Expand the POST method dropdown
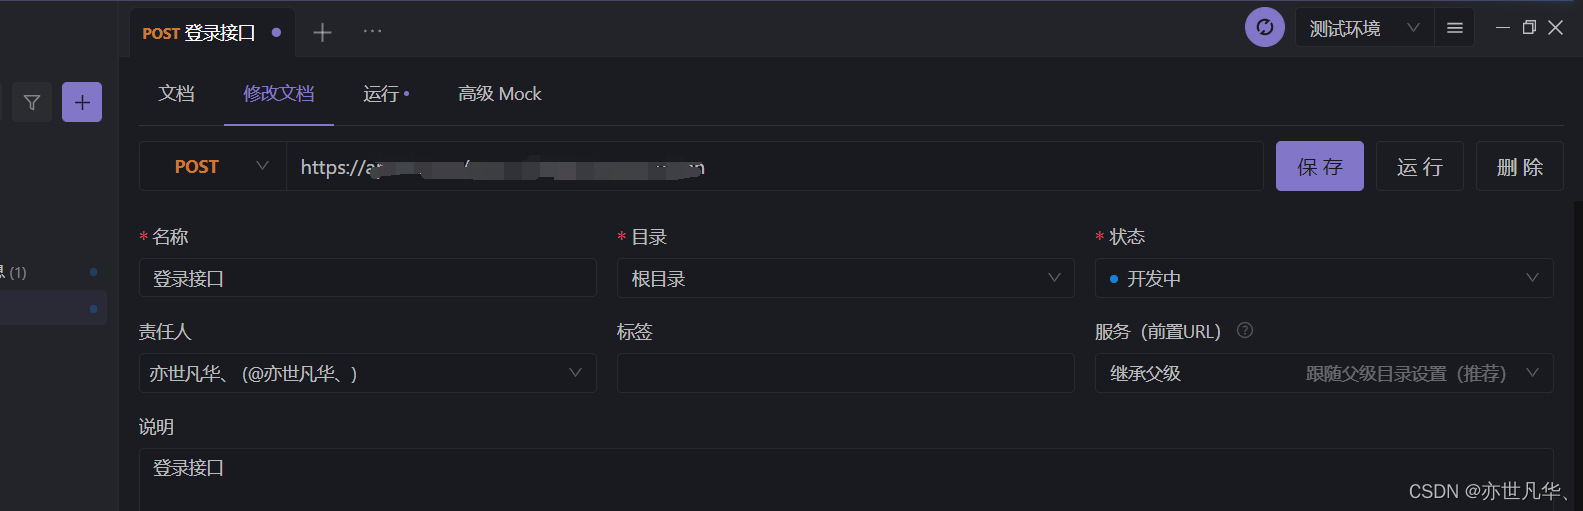 tap(213, 167)
